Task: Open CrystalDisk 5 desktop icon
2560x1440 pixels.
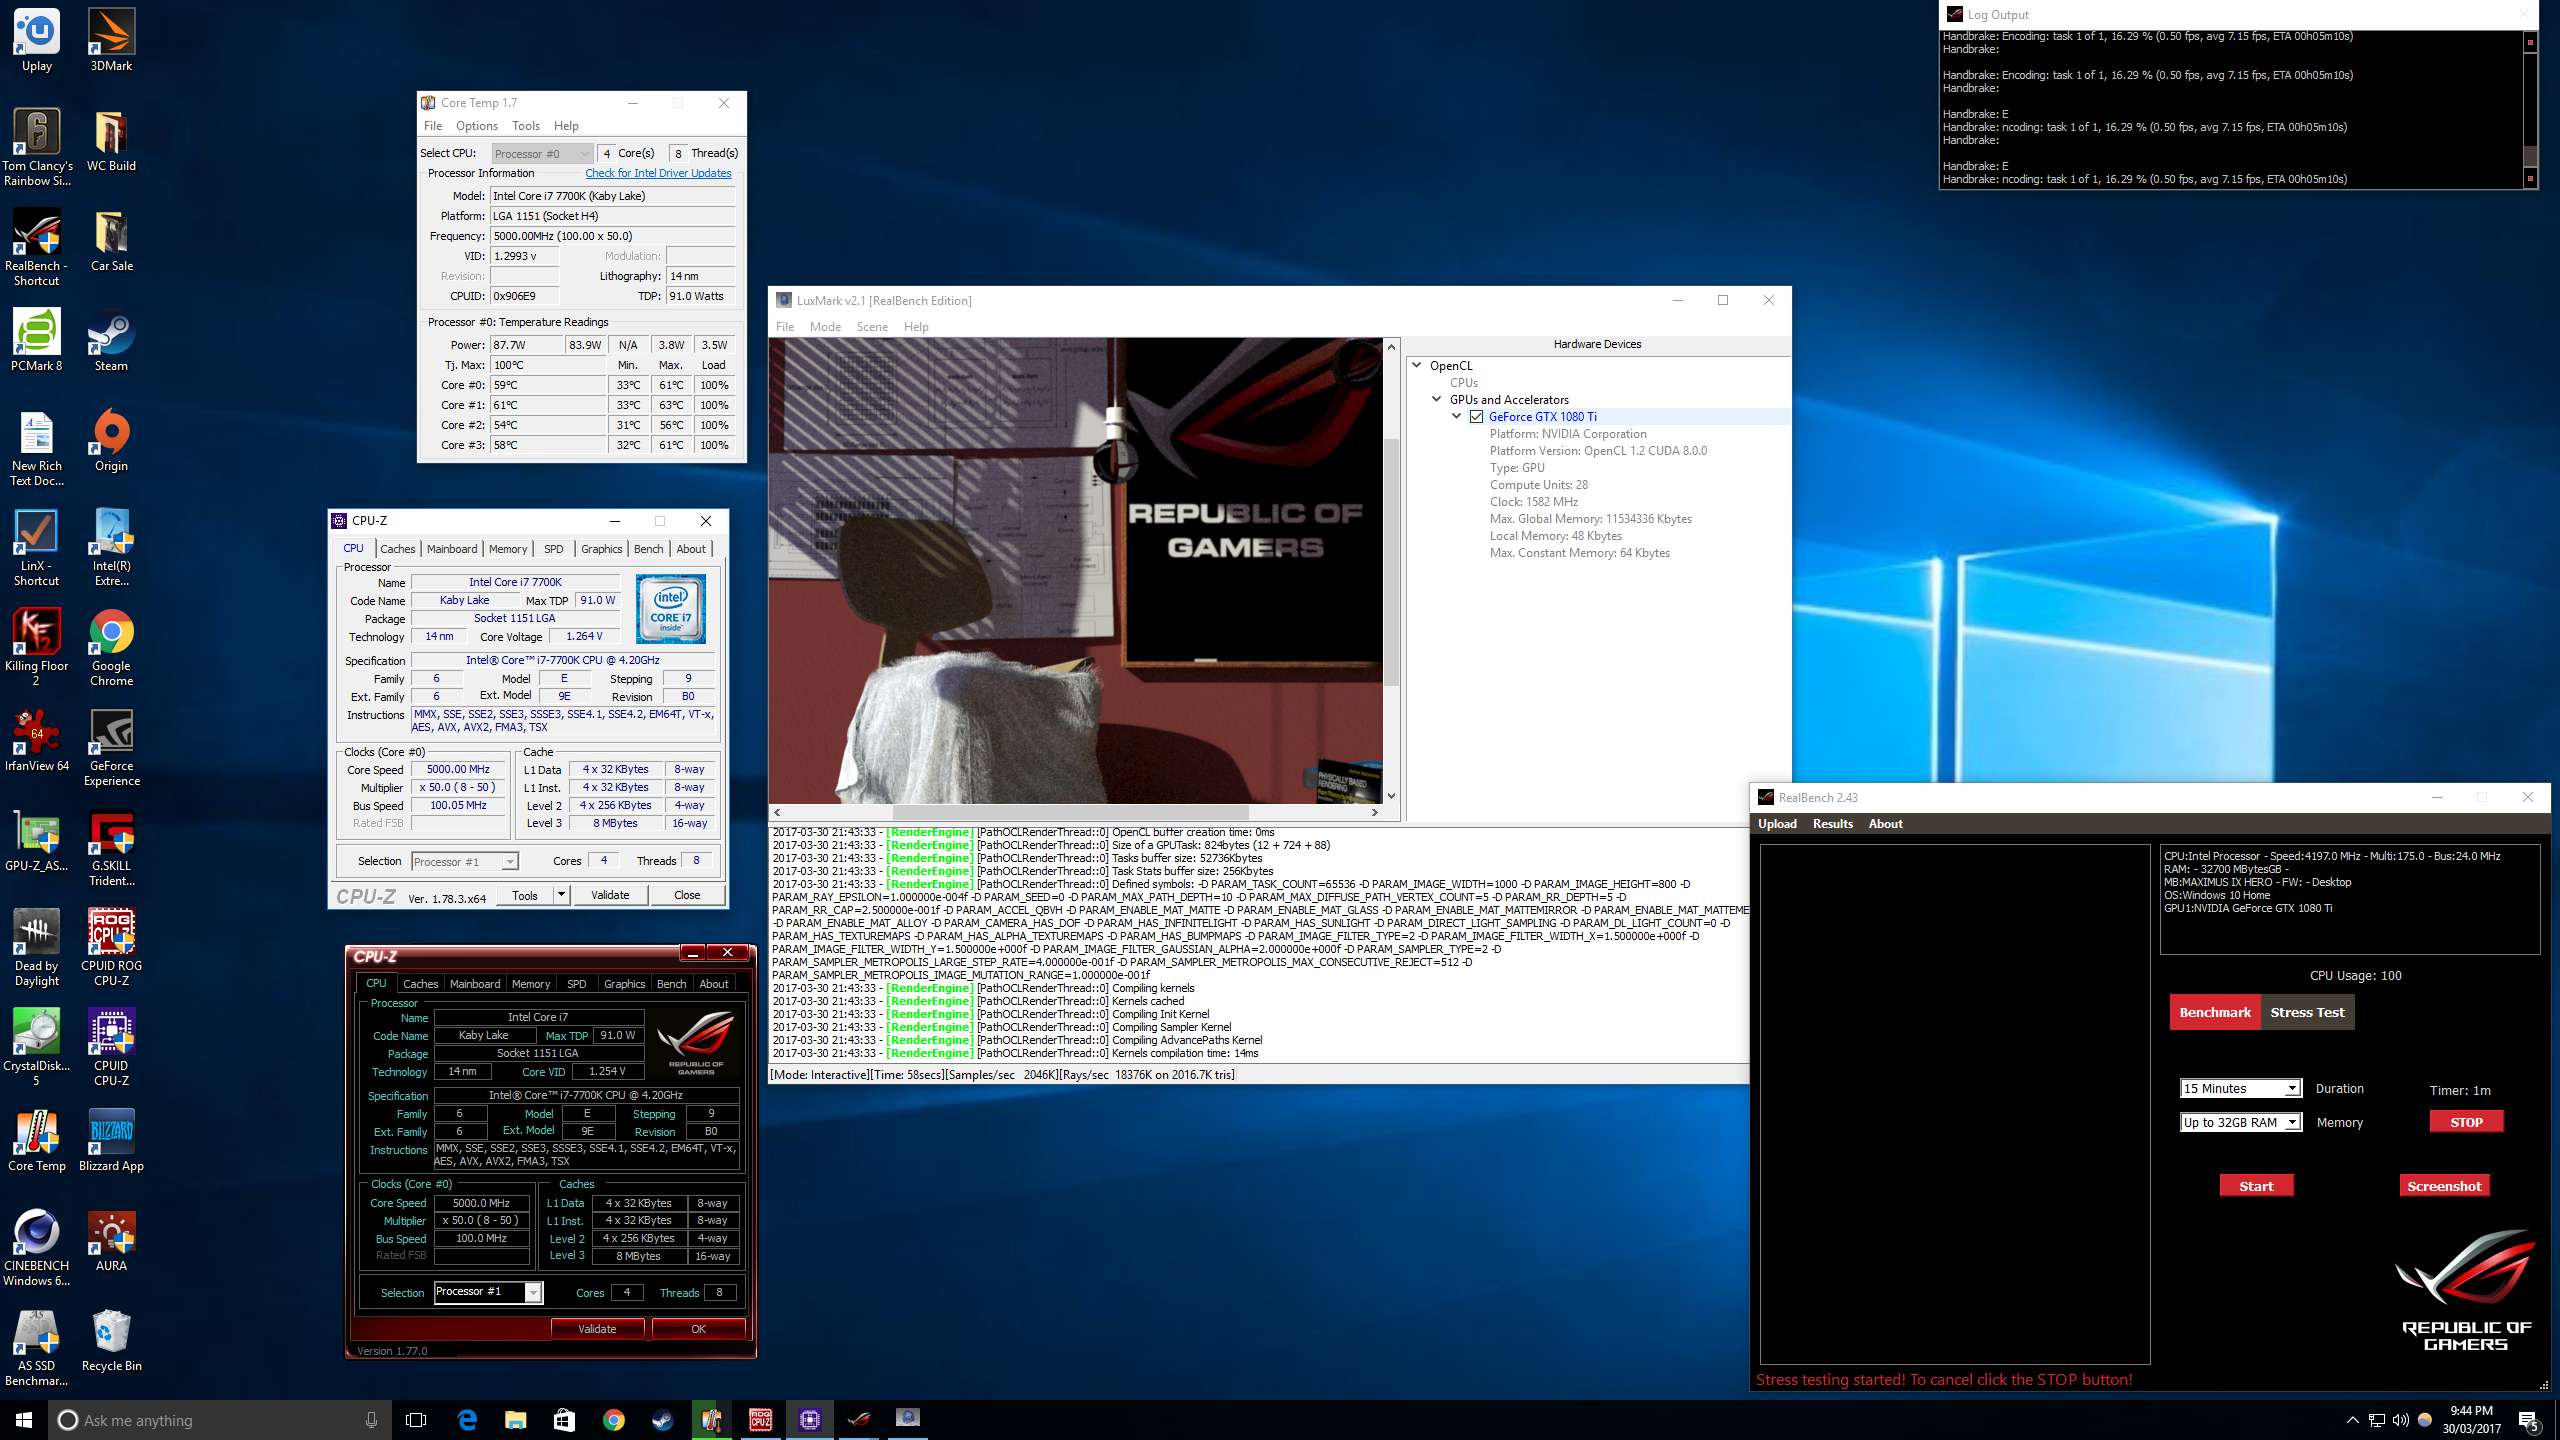Action: pos(37,1047)
